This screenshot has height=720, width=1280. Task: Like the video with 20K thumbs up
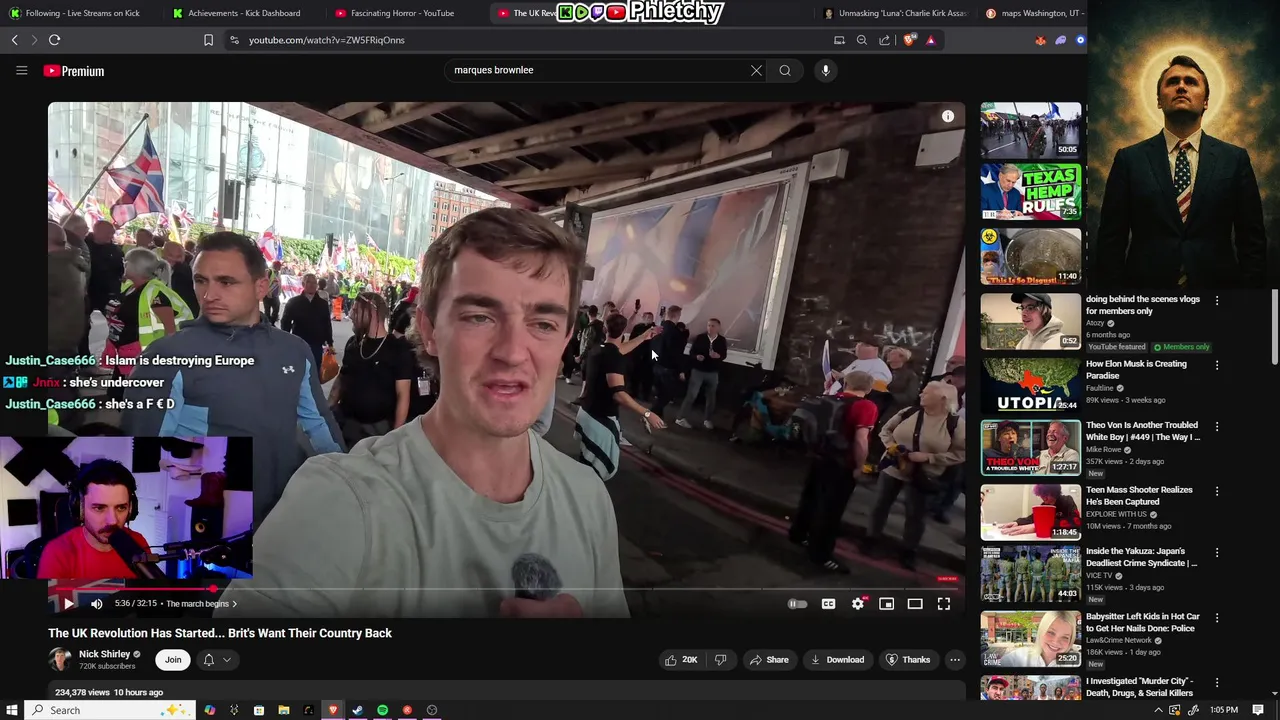[x=681, y=660]
